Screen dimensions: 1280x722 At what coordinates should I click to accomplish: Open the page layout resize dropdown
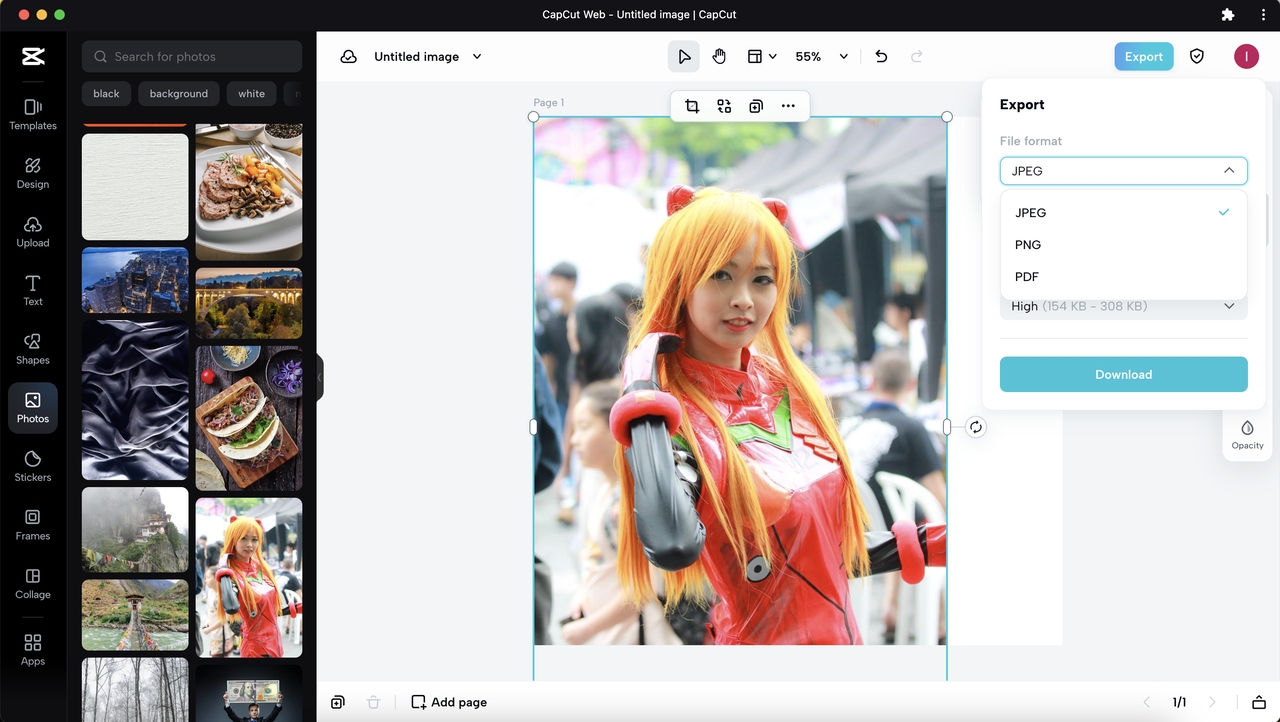[x=762, y=57]
